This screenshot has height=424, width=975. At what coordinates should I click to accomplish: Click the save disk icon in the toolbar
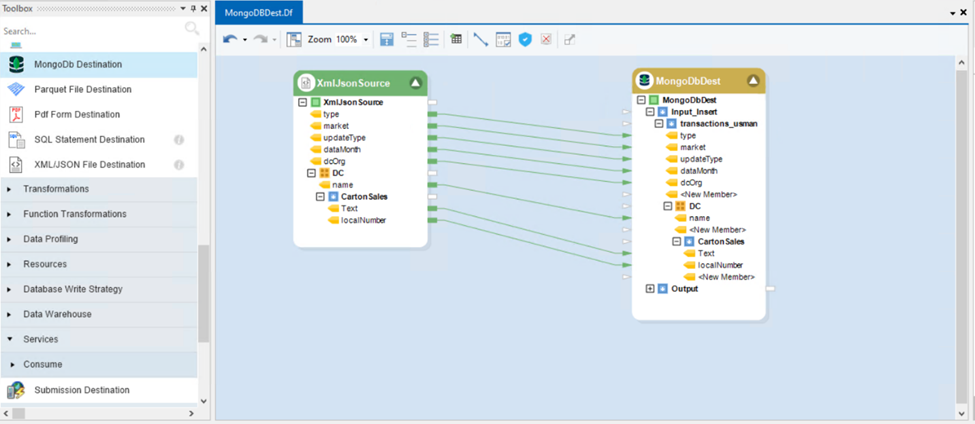click(x=387, y=40)
